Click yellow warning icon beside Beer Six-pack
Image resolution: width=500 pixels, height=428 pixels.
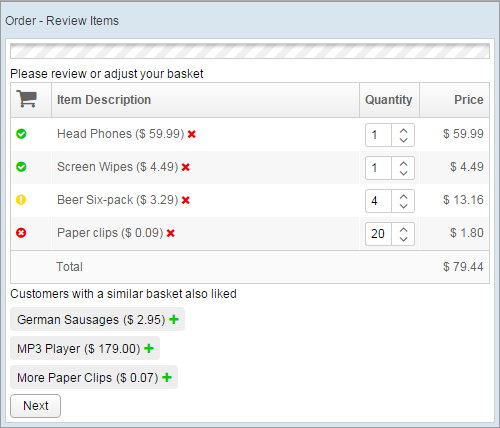point(21,200)
